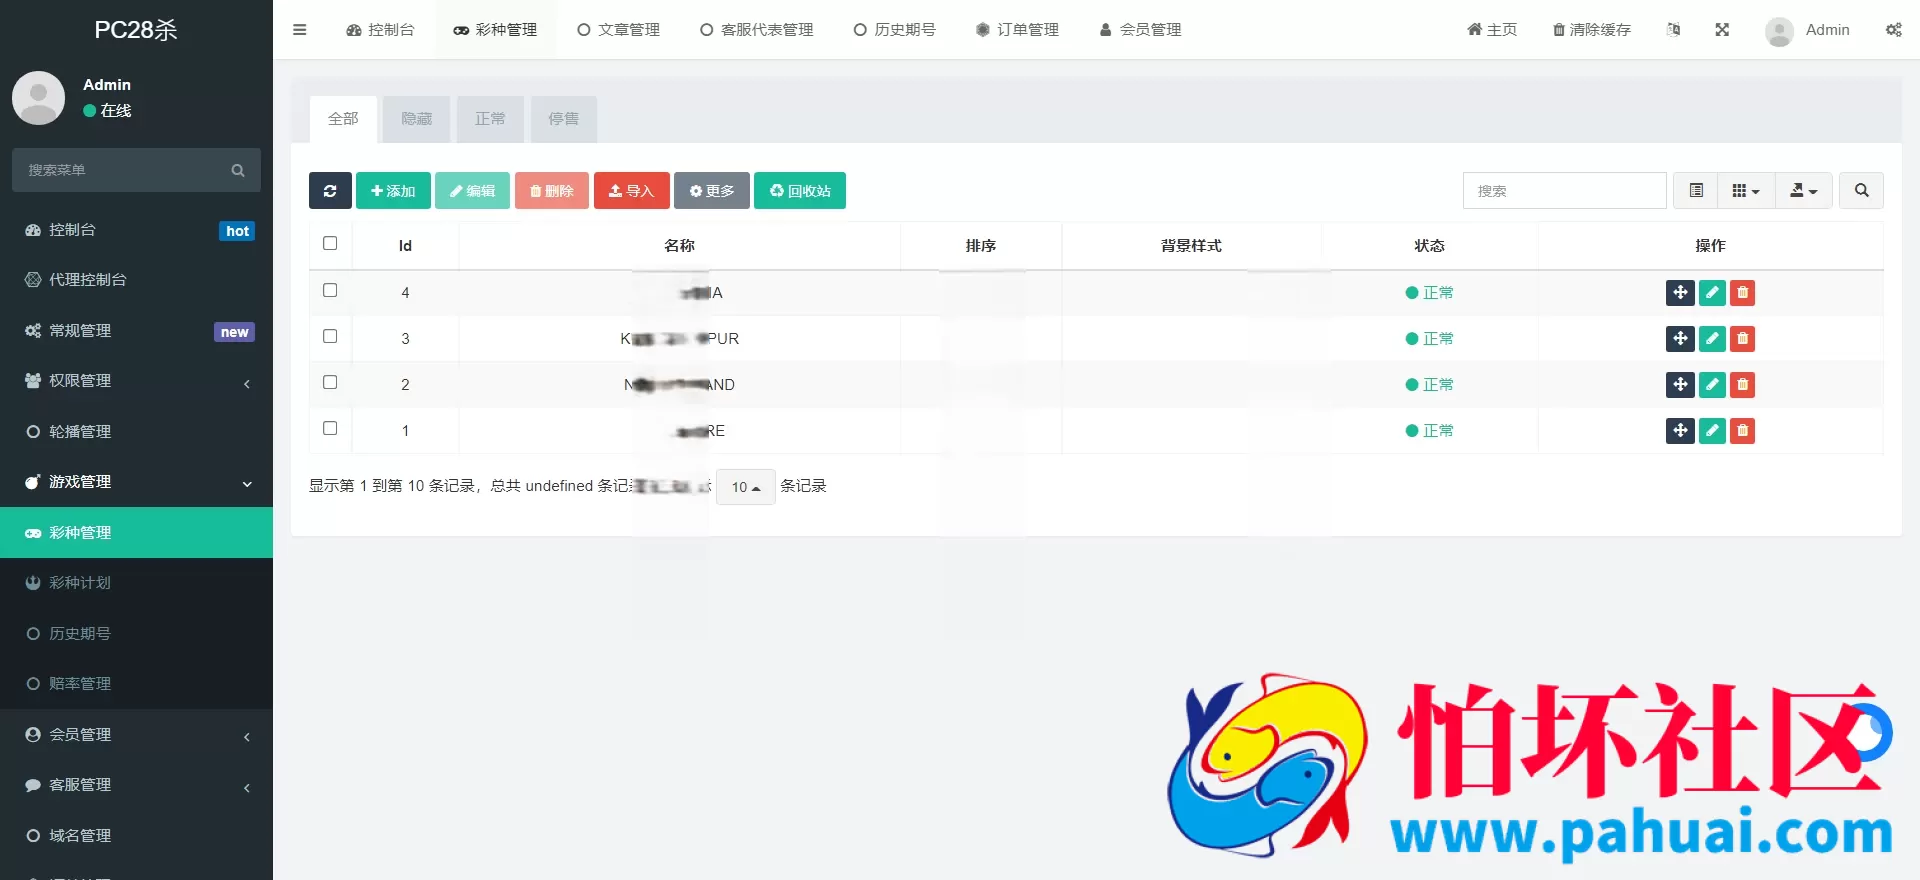Open 会员管理 tab in top navigation

click(1141, 30)
